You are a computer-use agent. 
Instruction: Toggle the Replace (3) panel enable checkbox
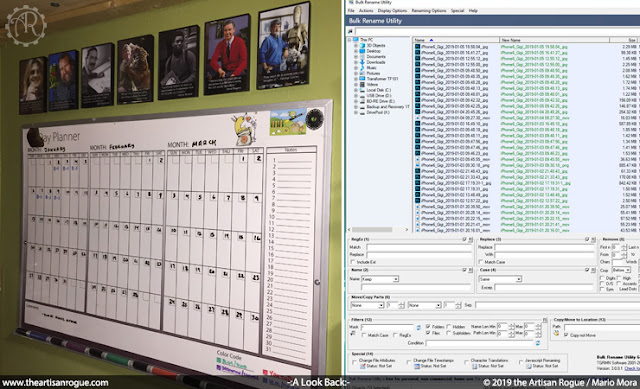[x=587, y=240]
